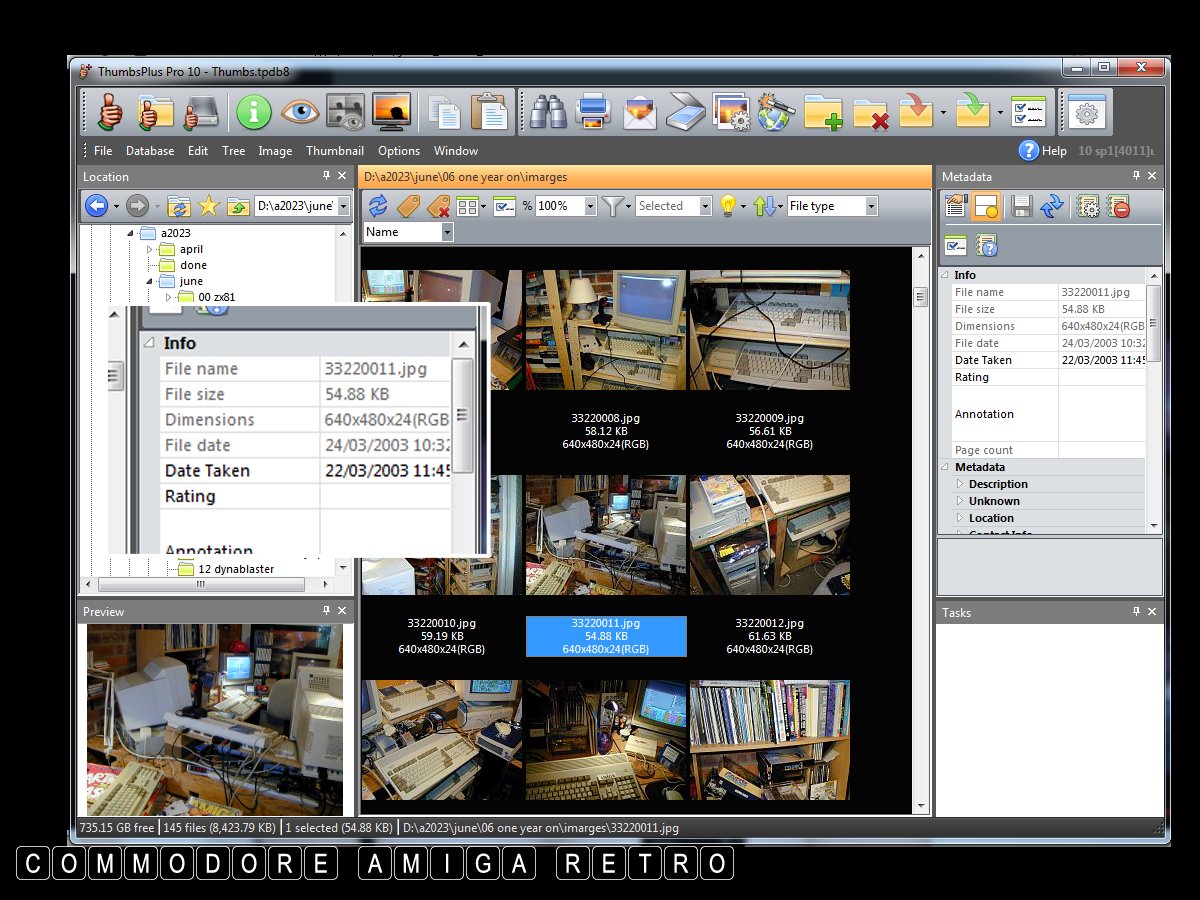Viewport: 1200px width, 900px height.
Task: Toggle the filter funnel button
Action: click(614, 206)
